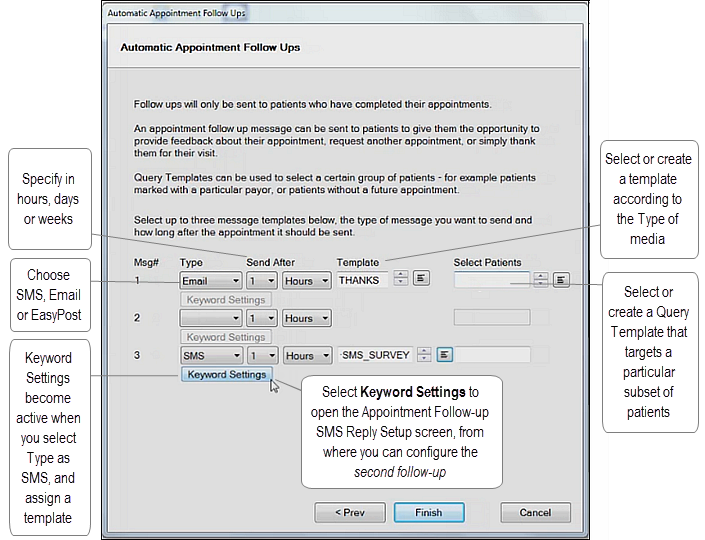The height and width of the screenshot is (540, 705).
Task: Click Select Patients field in message 1
Action: (492, 280)
